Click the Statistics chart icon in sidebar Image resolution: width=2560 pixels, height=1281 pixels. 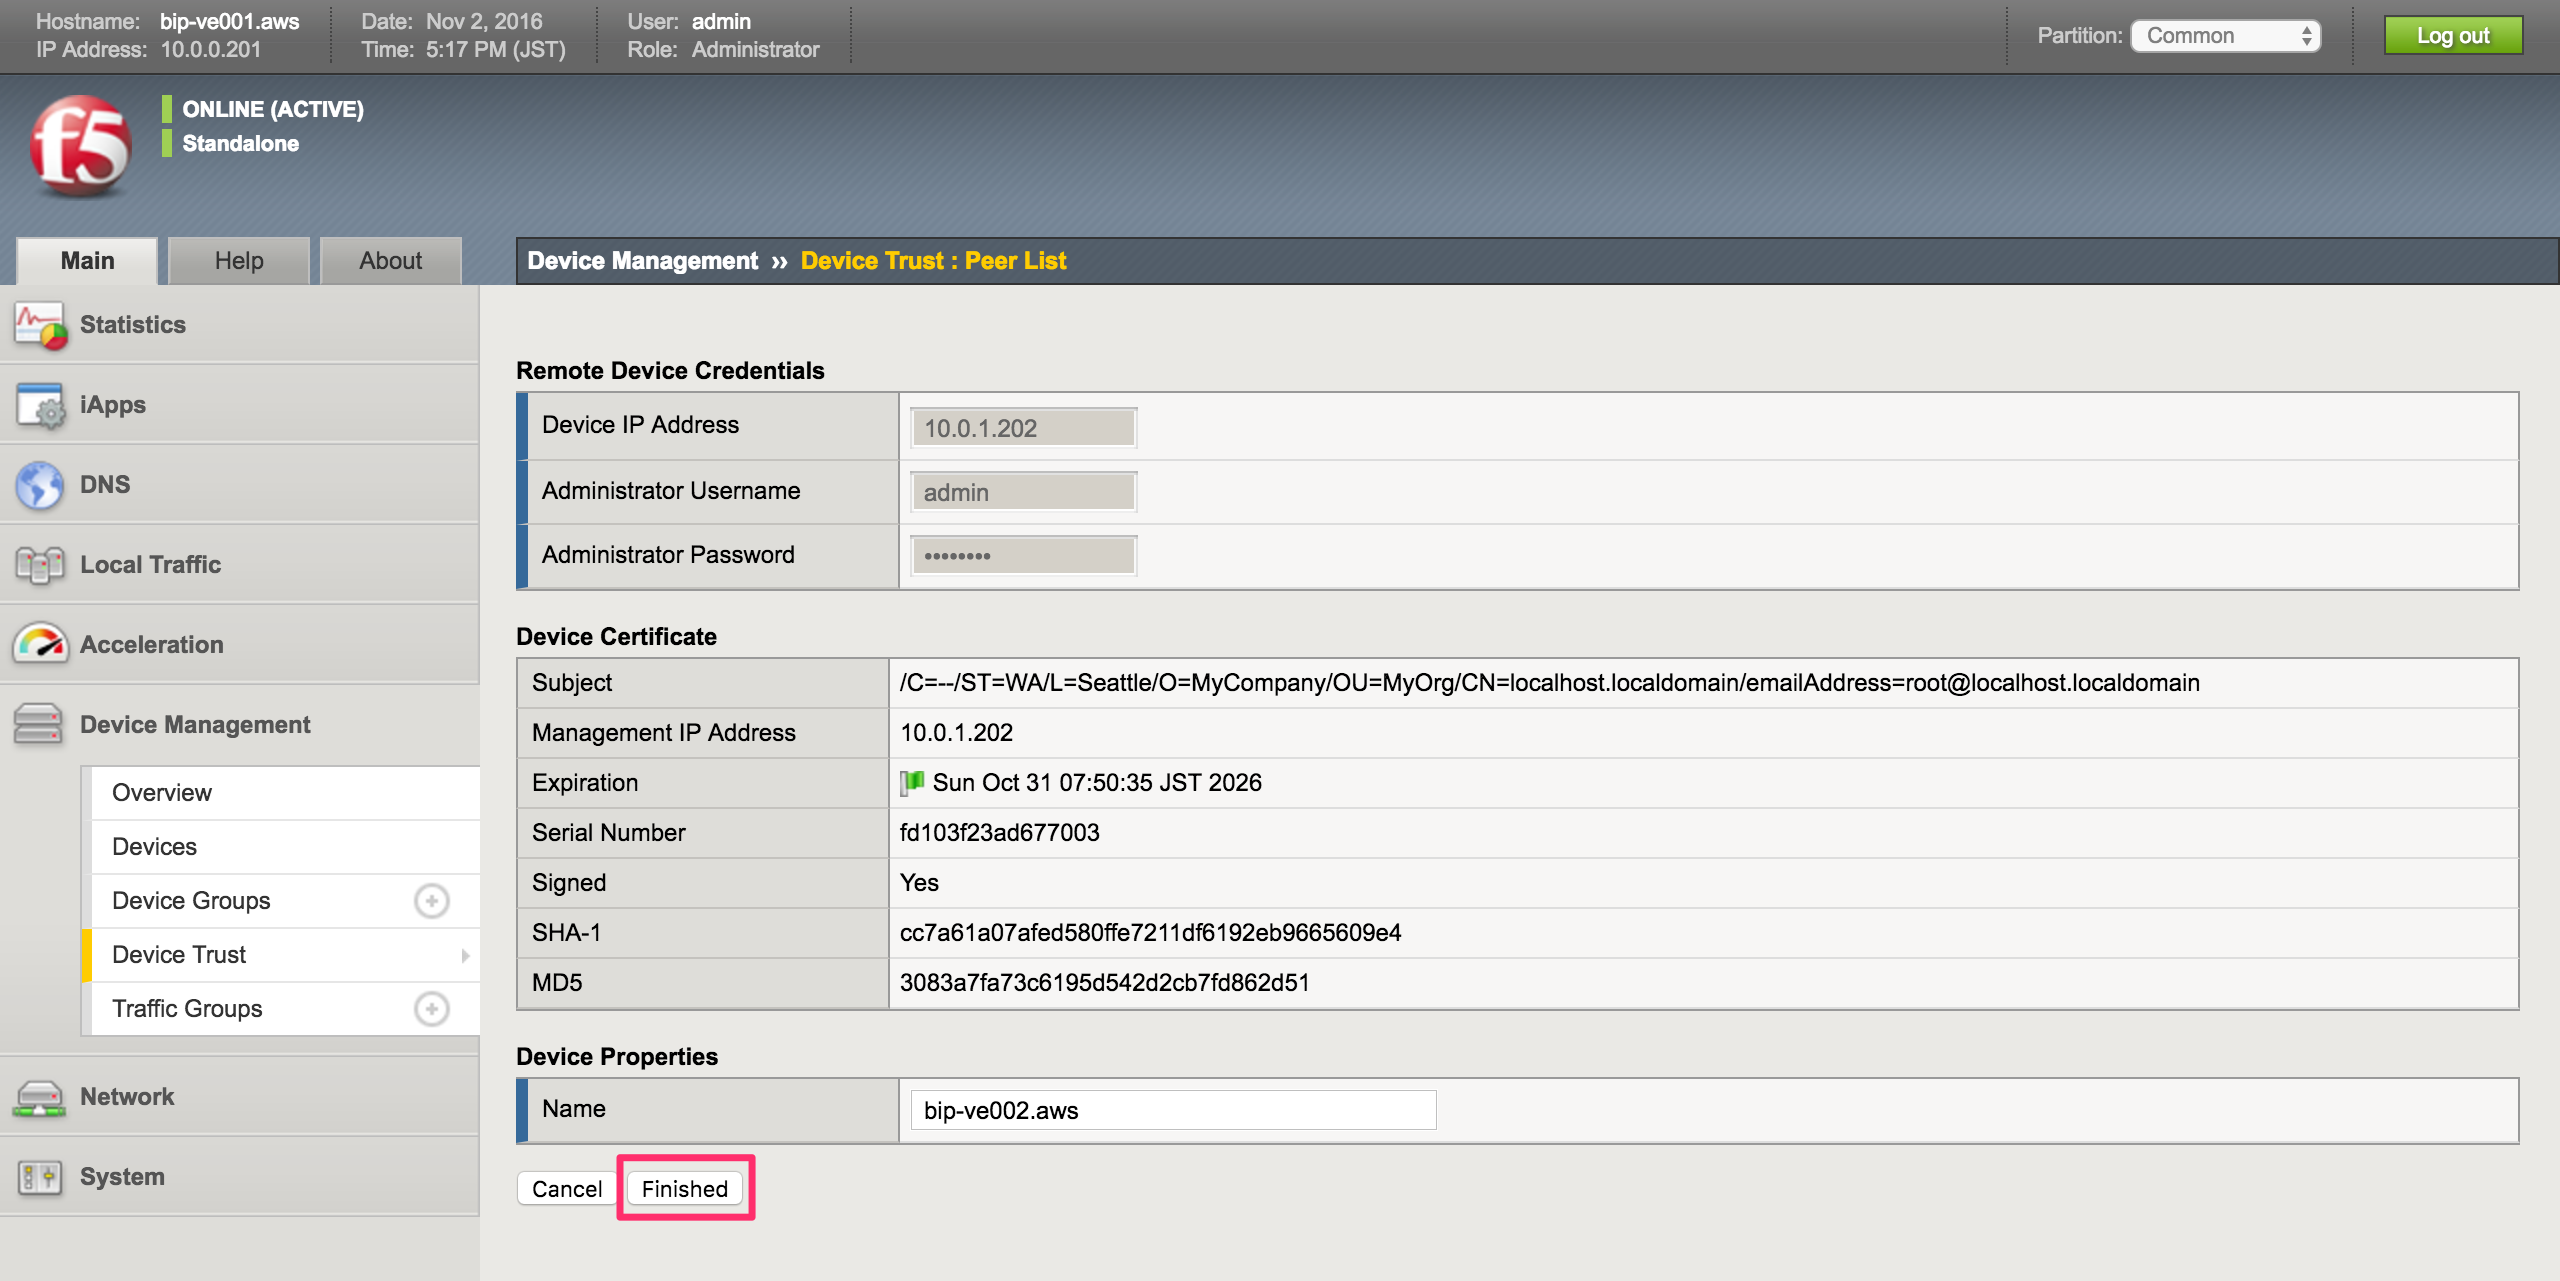pos(40,324)
